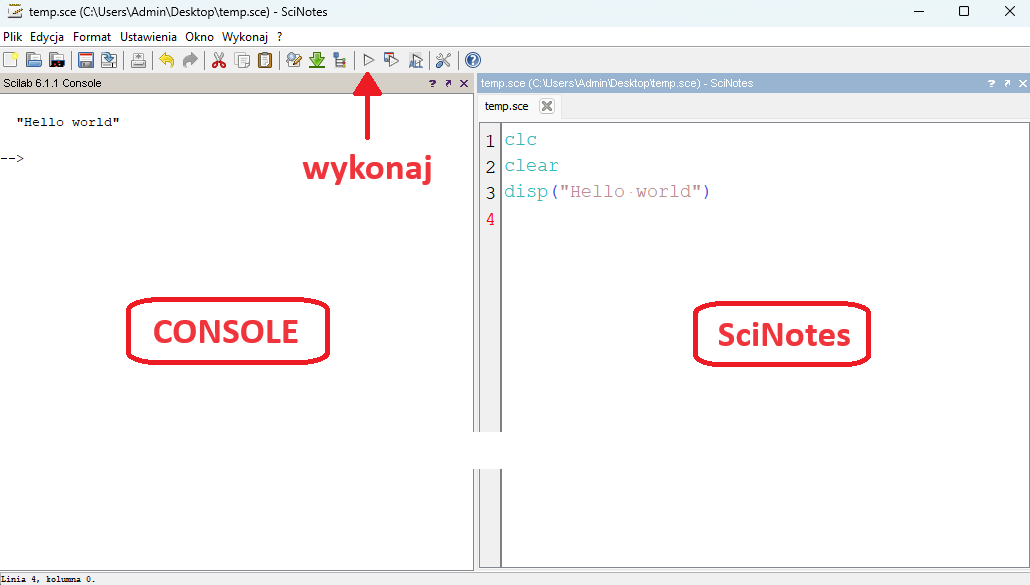Close the temp.sce tab with X
This screenshot has height=585, width=1030.
[547, 106]
